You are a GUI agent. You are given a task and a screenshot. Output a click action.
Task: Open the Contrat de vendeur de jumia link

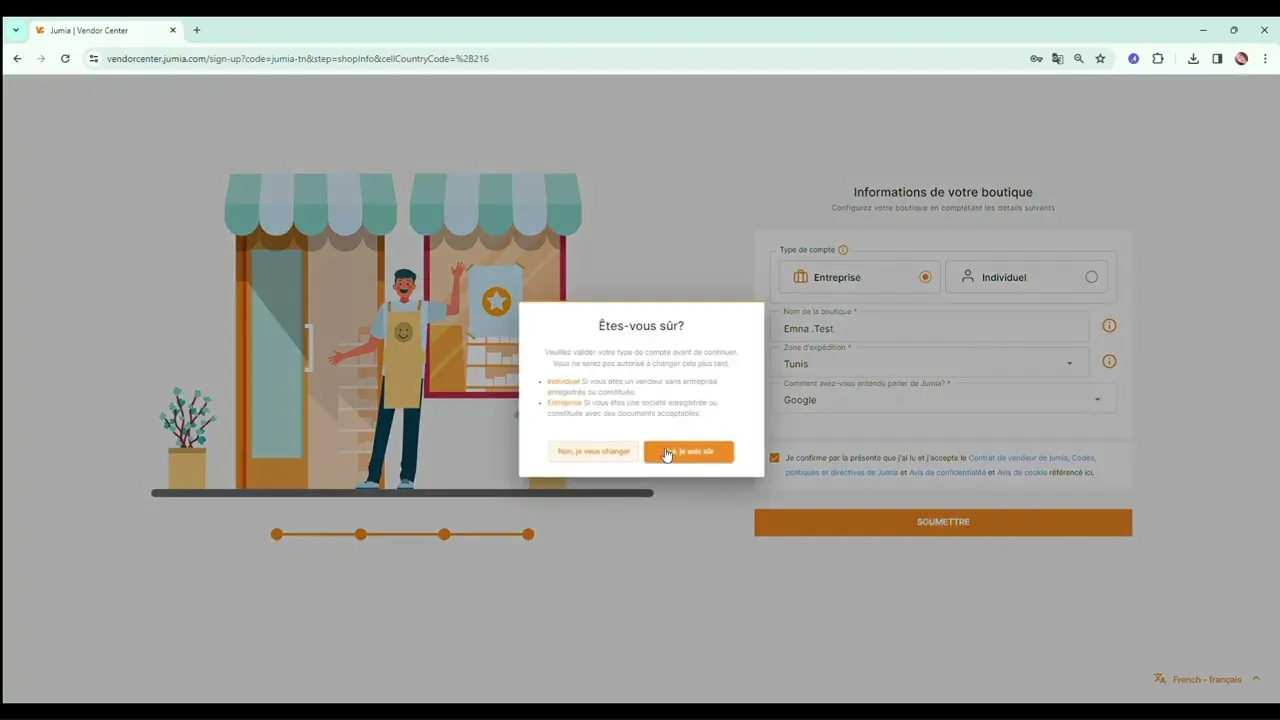(1018, 458)
